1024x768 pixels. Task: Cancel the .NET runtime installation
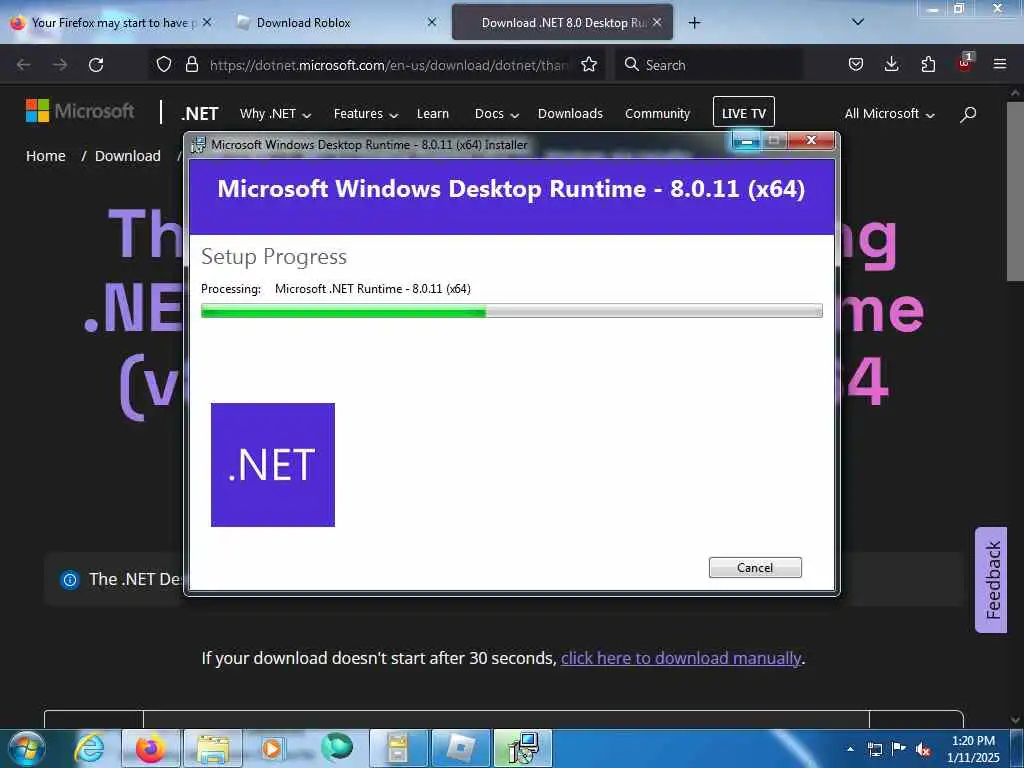755,568
